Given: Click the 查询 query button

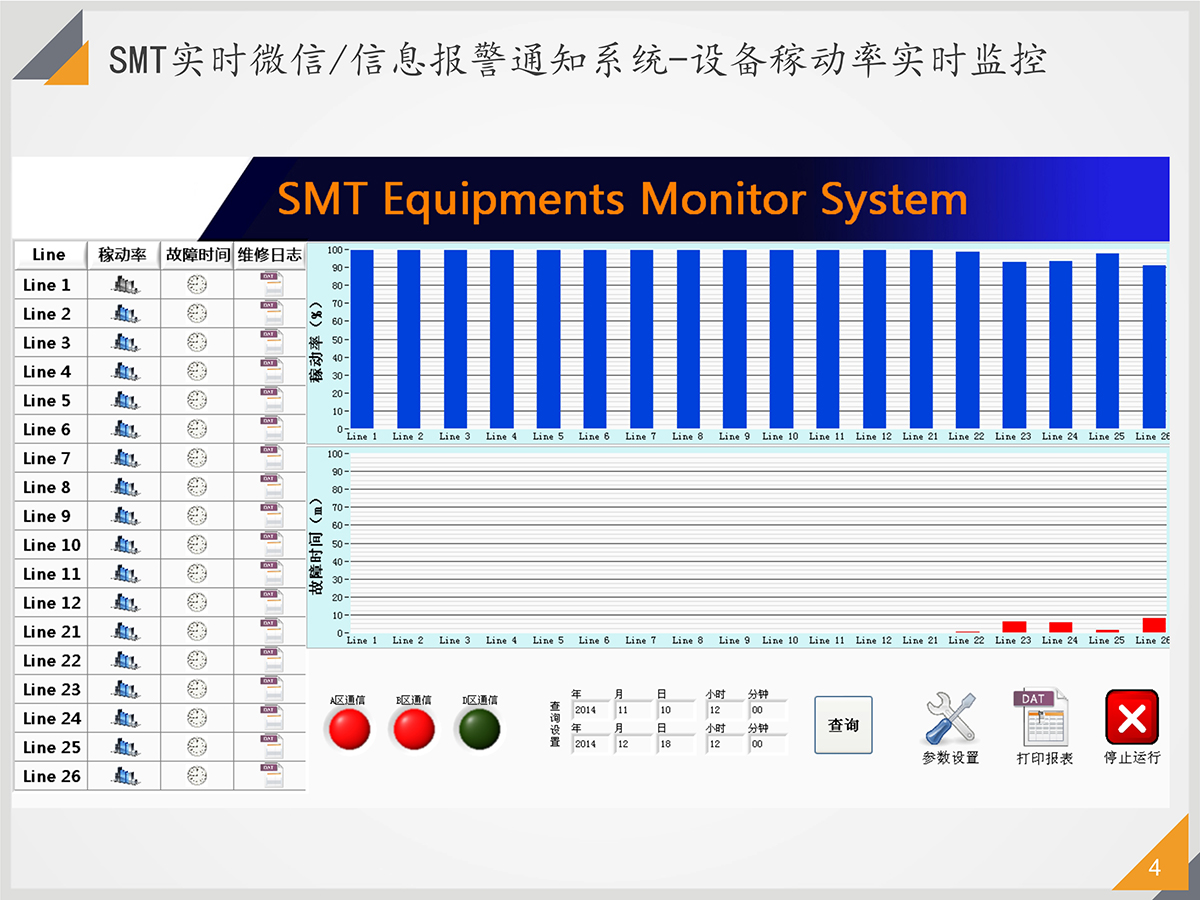Looking at the screenshot, I should coord(843,725).
